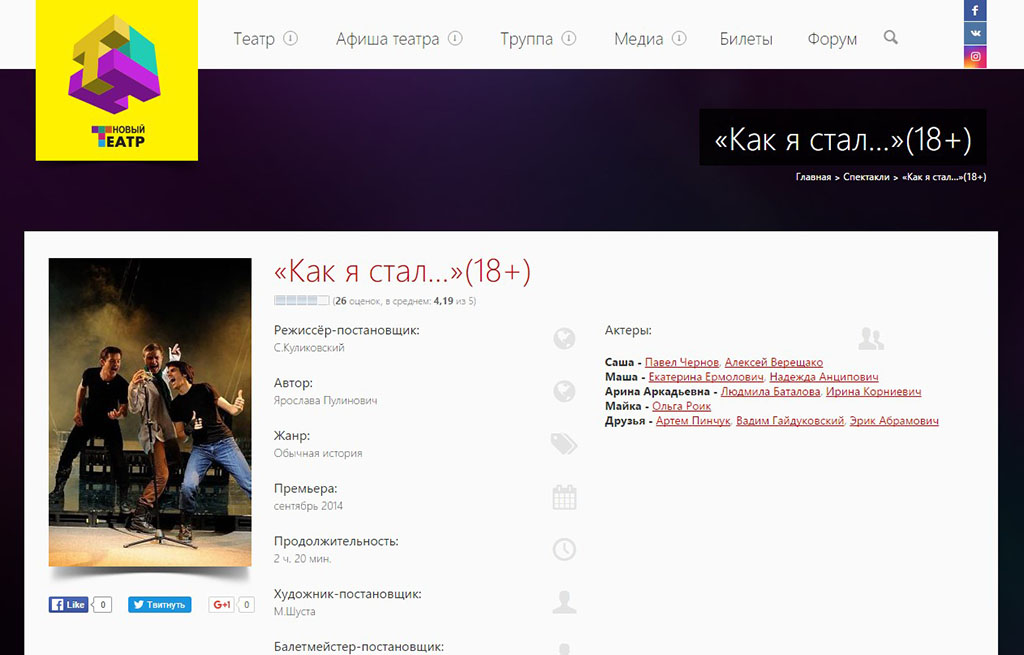Go to the Форум page
The height and width of the screenshot is (655, 1024).
(x=832, y=39)
